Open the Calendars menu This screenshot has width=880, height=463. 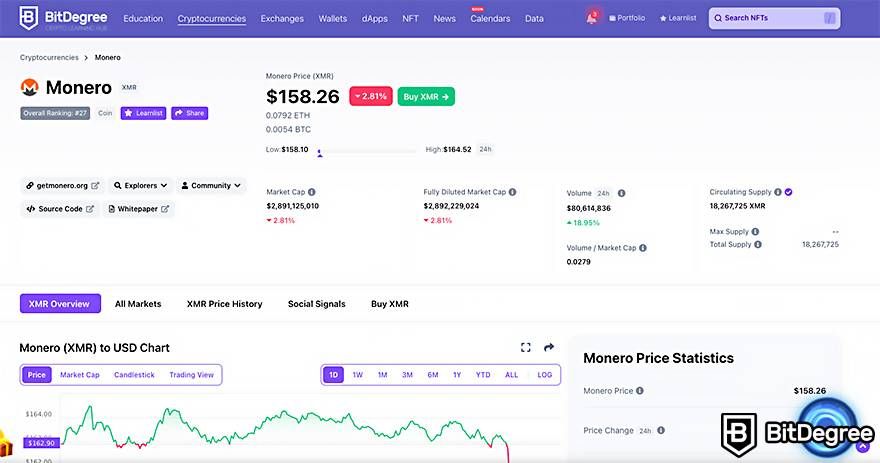490,19
